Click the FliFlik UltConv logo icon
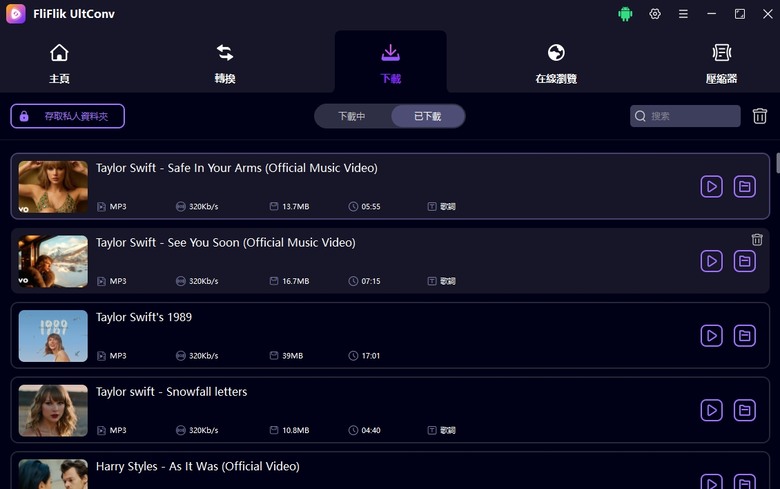This screenshot has width=780, height=489. (x=16, y=14)
